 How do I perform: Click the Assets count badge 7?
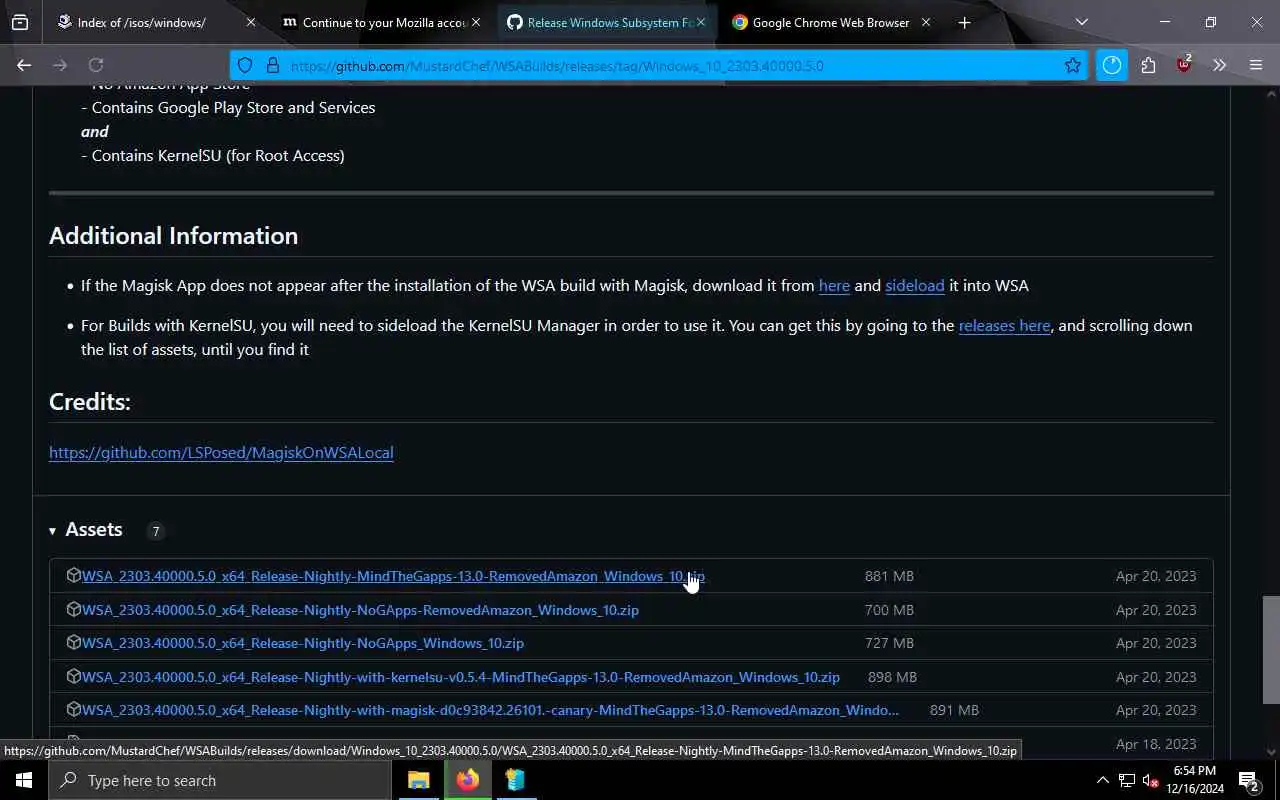pyautogui.click(x=155, y=531)
